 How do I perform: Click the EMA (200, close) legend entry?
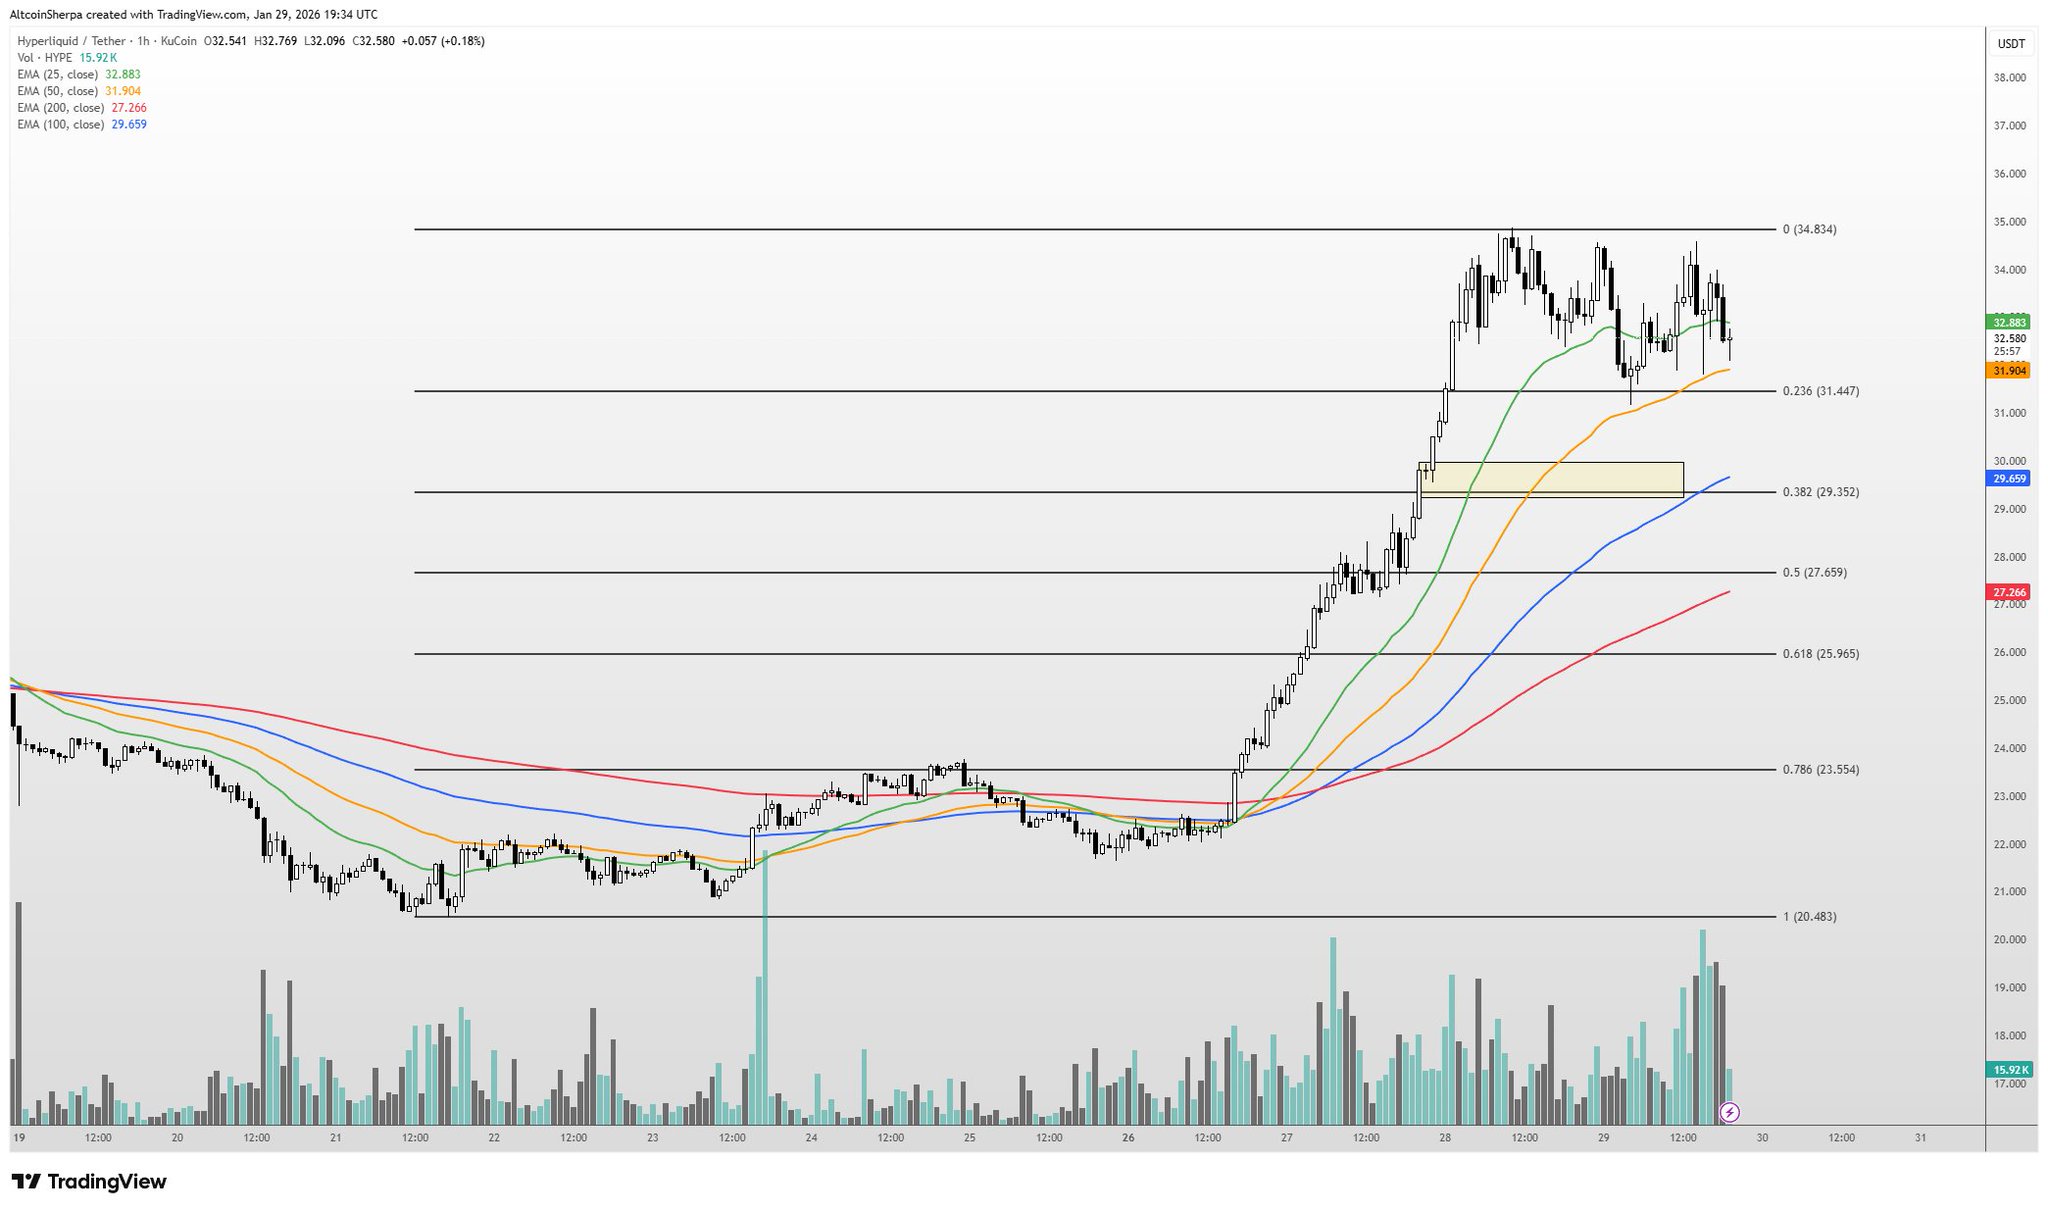[60, 108]
